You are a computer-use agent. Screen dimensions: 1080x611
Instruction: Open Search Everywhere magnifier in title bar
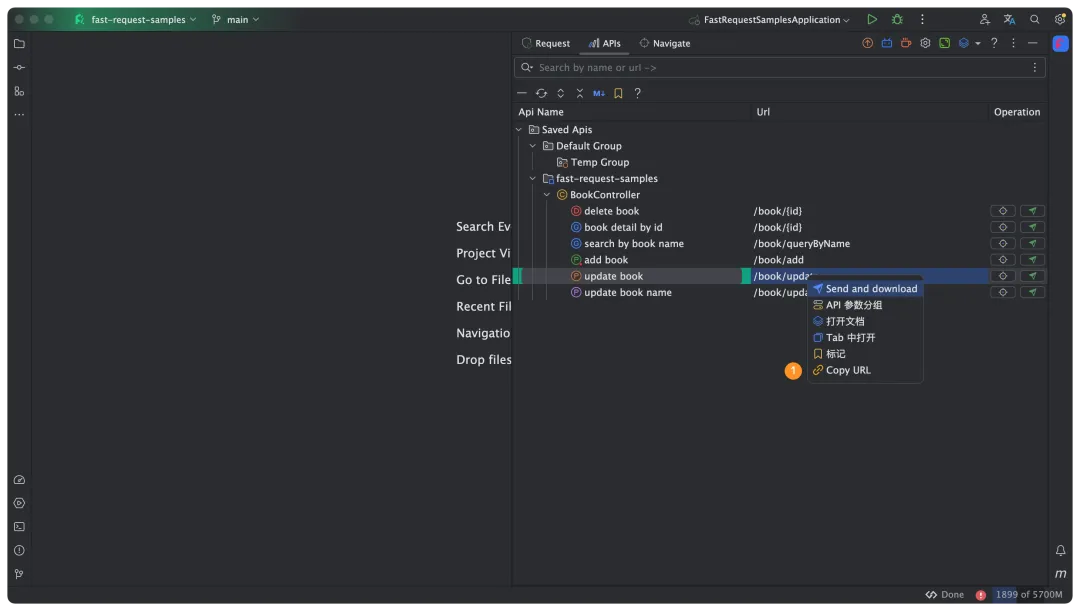[x=1035, y=19]
